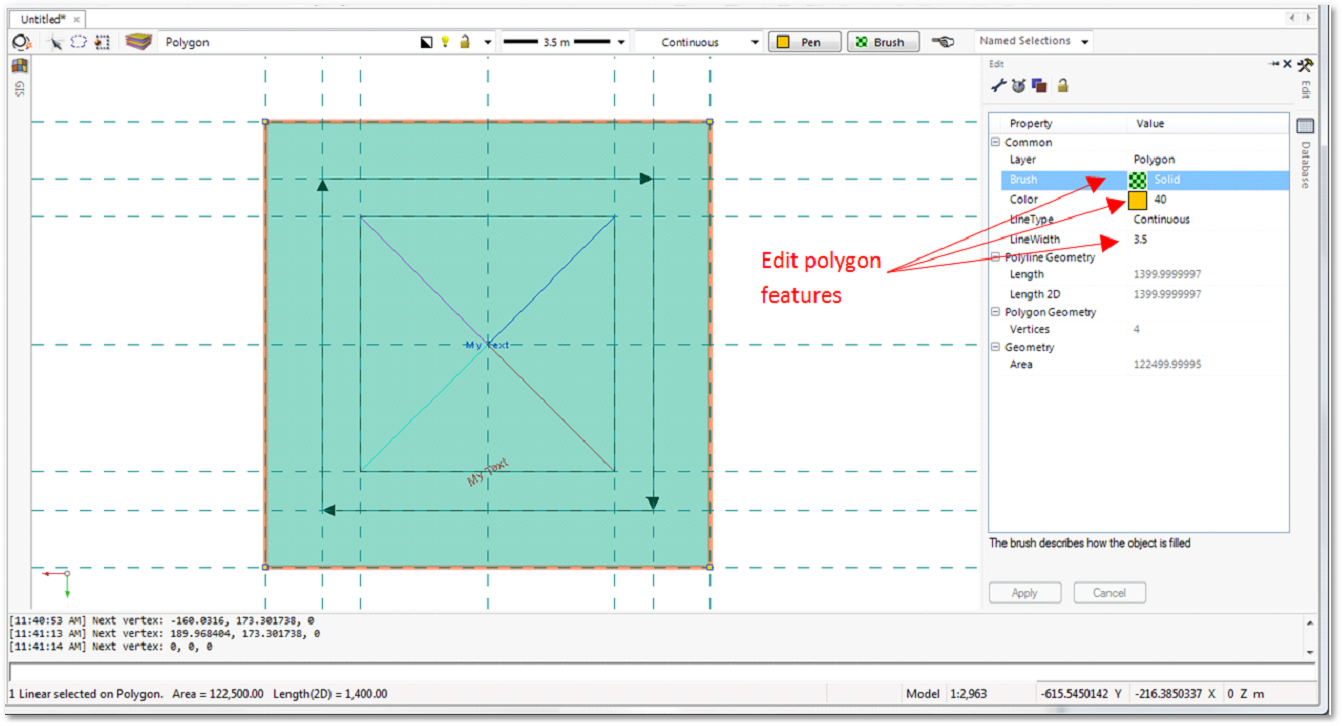Image resolution: width=1342 pixels, height=726 pixels.
Task: Collapse the Geometry property group
Action: click(996, 347)
